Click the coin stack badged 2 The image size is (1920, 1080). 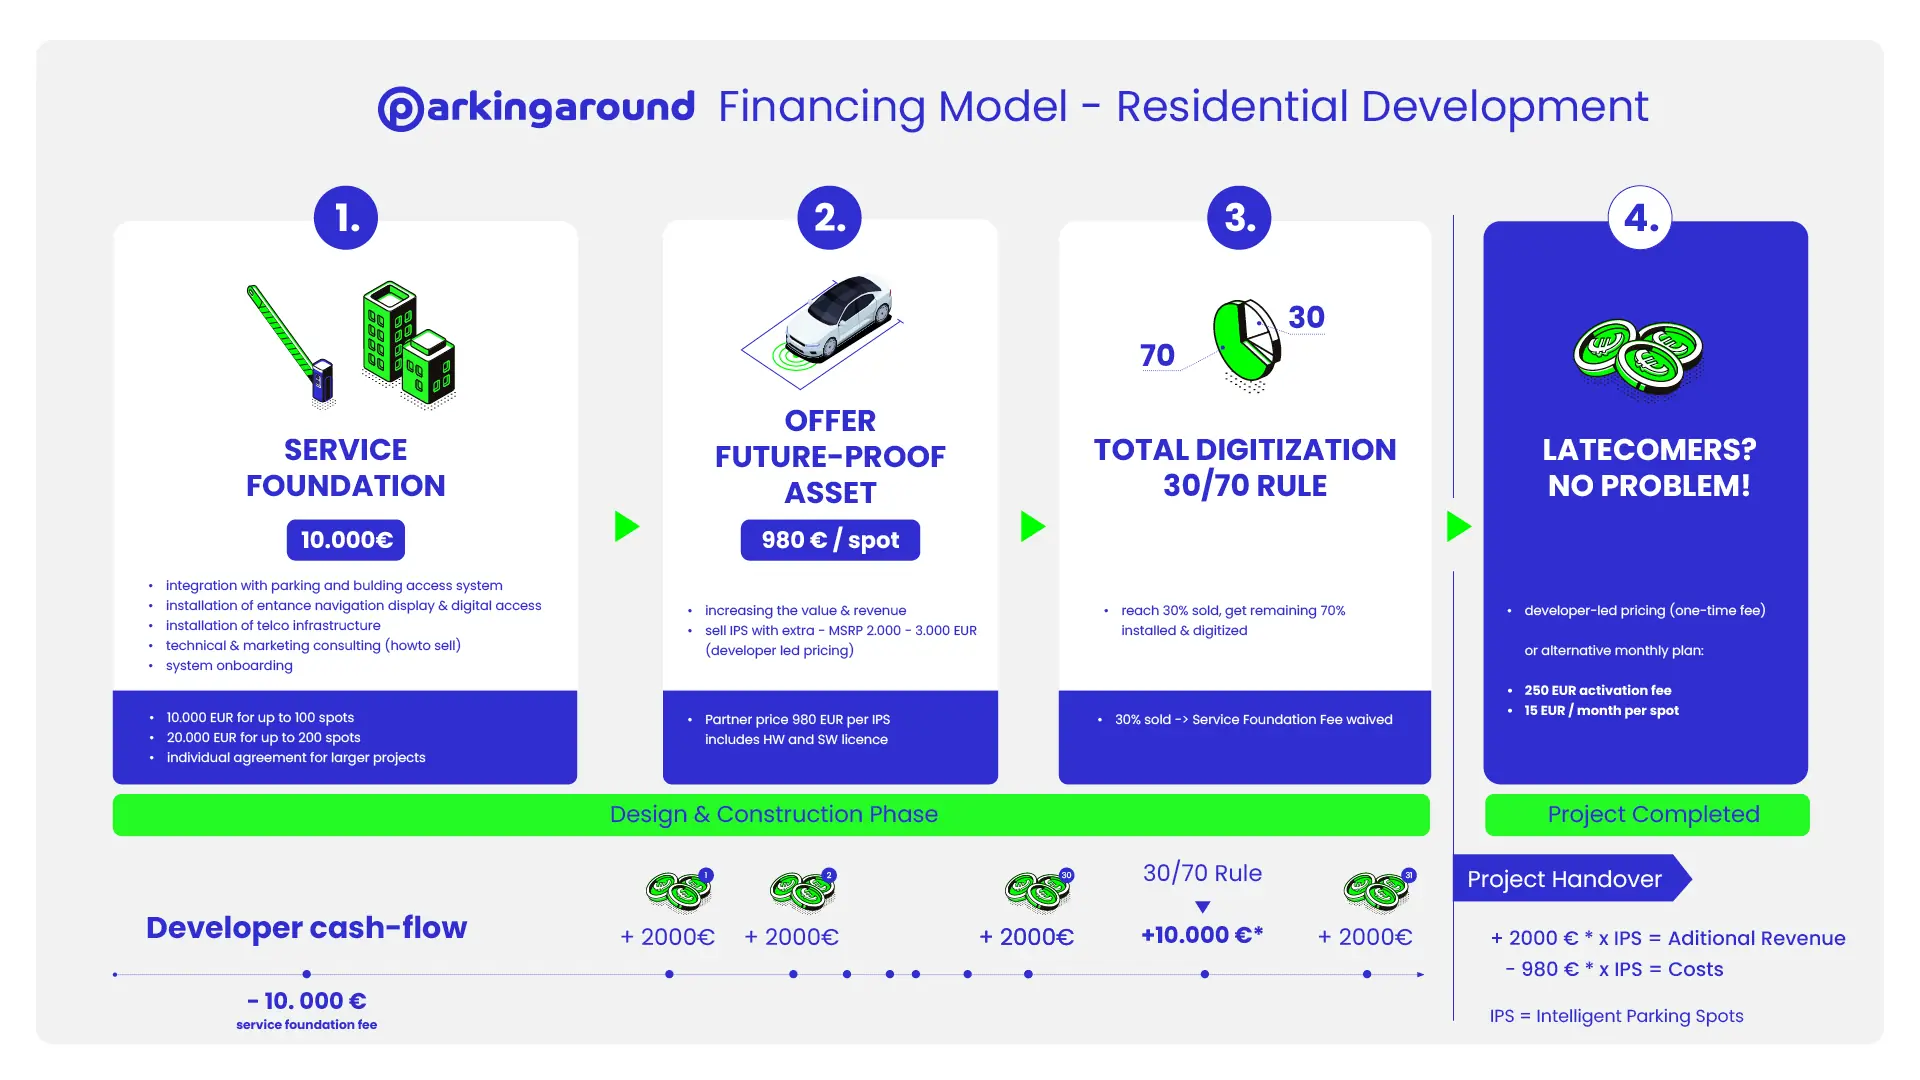[803, 890]
